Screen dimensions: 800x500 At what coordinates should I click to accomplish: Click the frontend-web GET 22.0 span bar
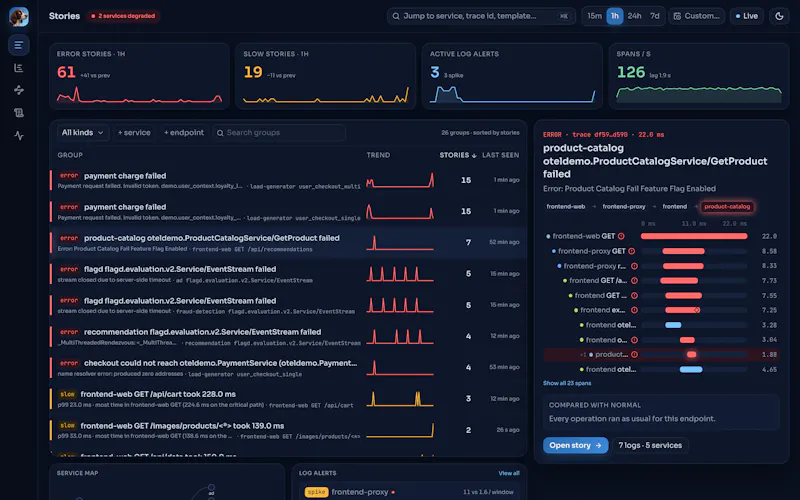(694, 236)
